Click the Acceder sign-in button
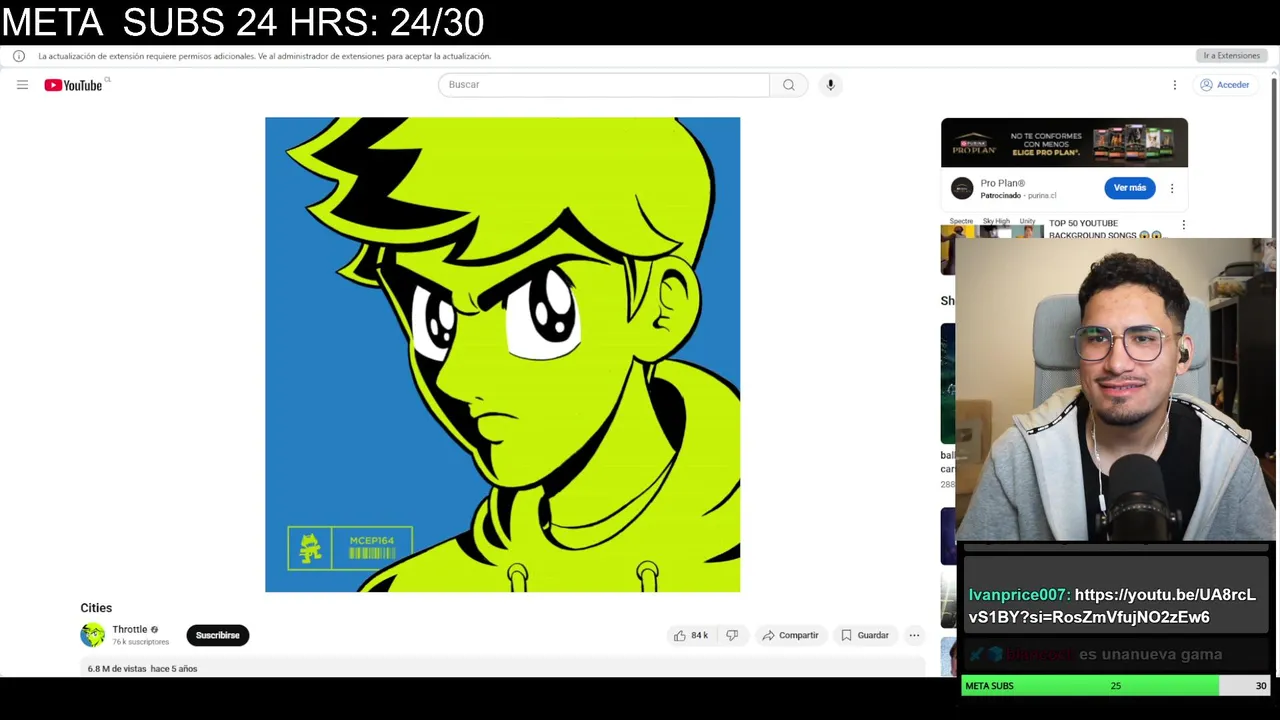This screenshot has height=720, width=1280. coord(1225,85)
